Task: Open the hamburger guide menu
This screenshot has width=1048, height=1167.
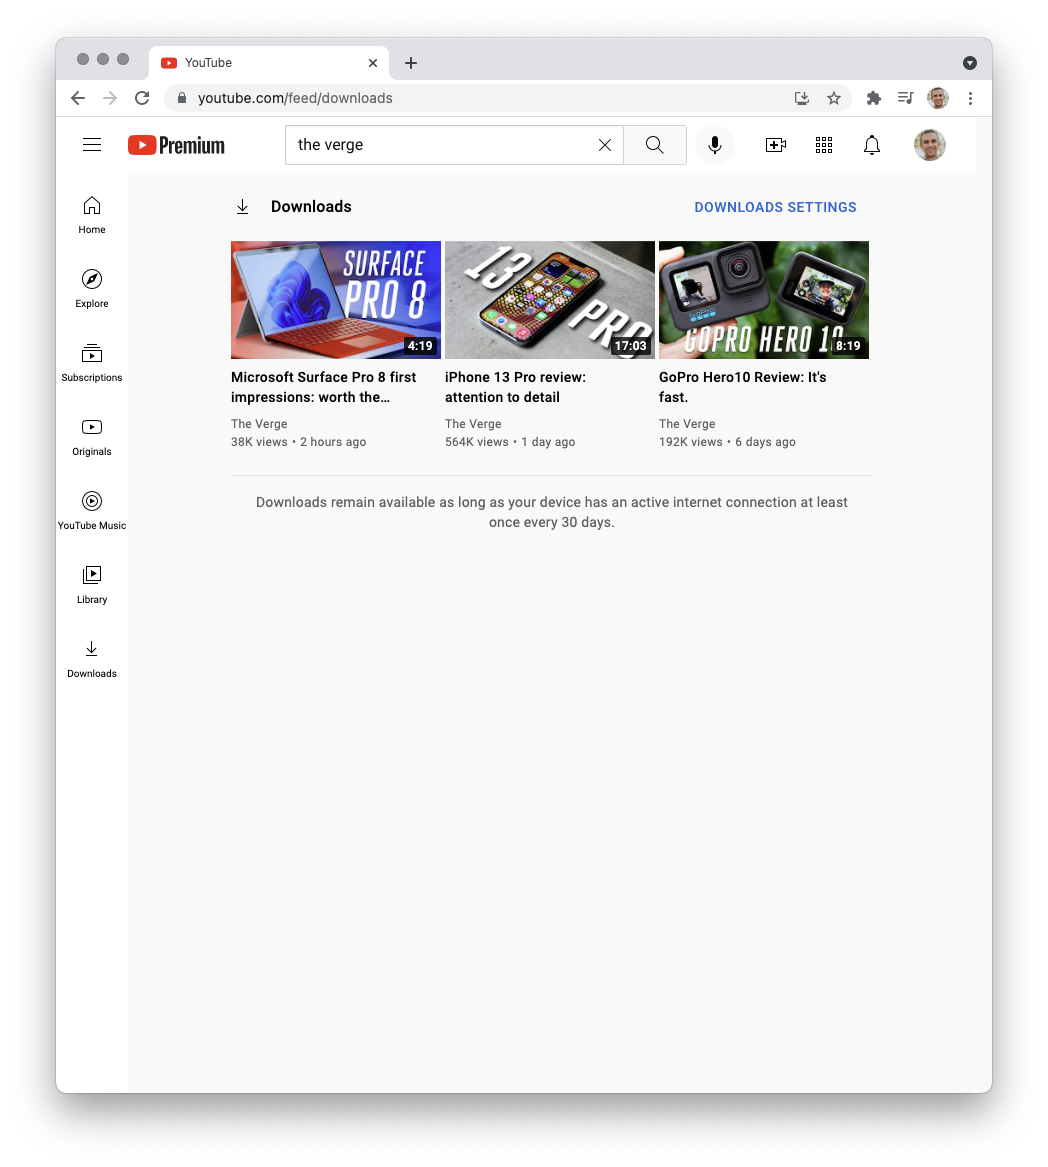Action: 92,145
